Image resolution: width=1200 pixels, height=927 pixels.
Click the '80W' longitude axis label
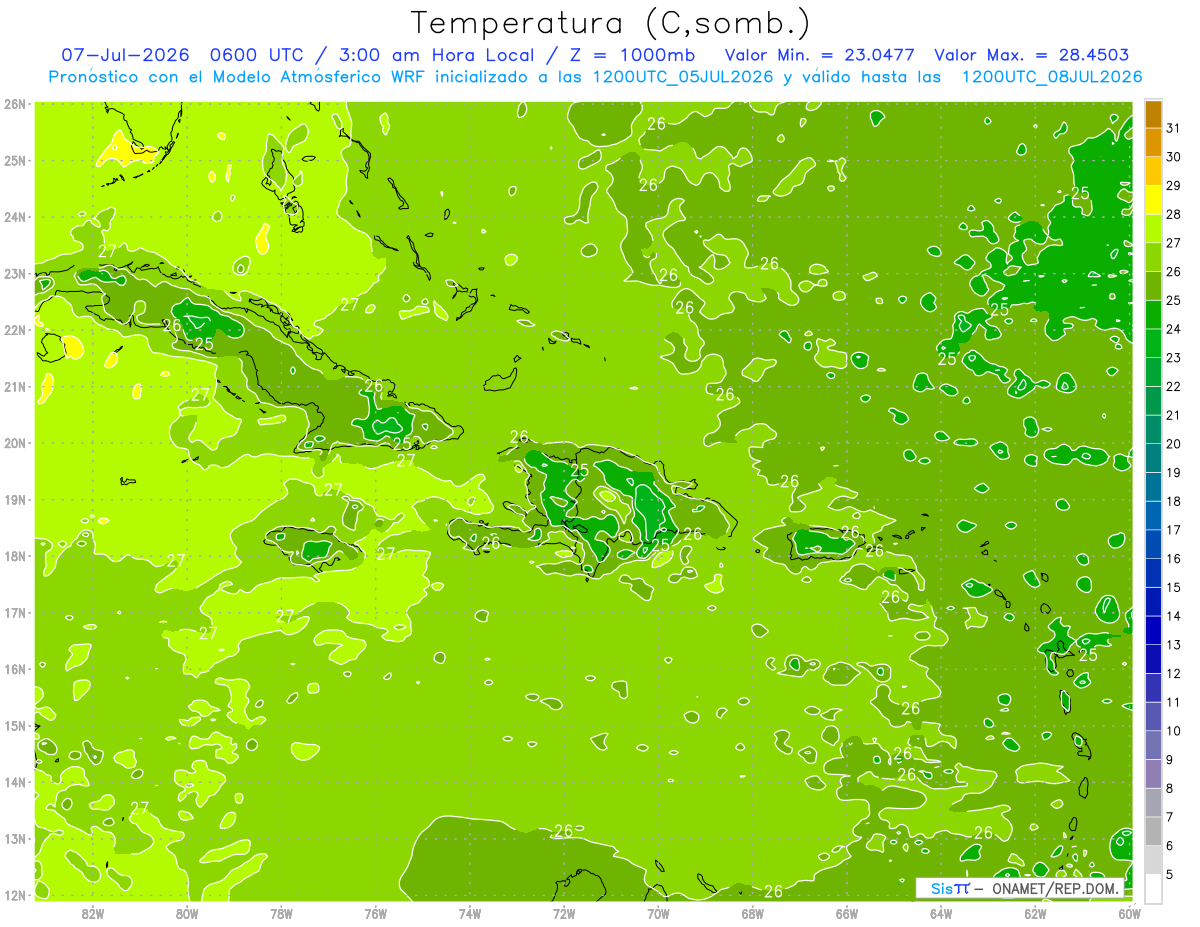(x=187, y=912)
